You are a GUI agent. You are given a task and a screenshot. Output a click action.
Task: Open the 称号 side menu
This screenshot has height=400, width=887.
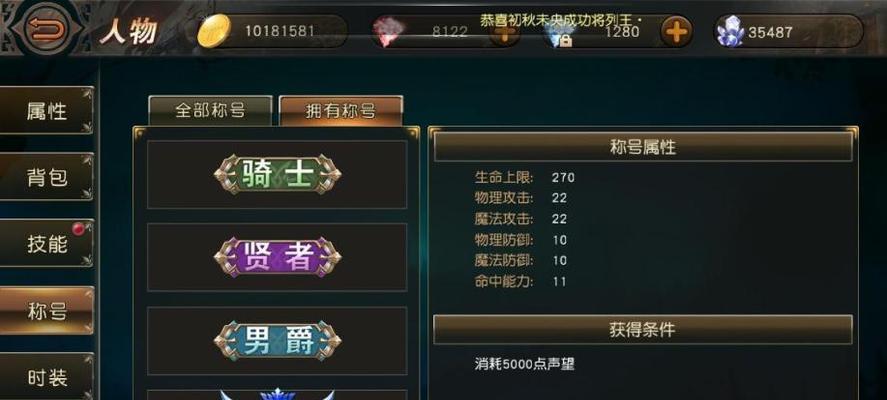[46, 310]
